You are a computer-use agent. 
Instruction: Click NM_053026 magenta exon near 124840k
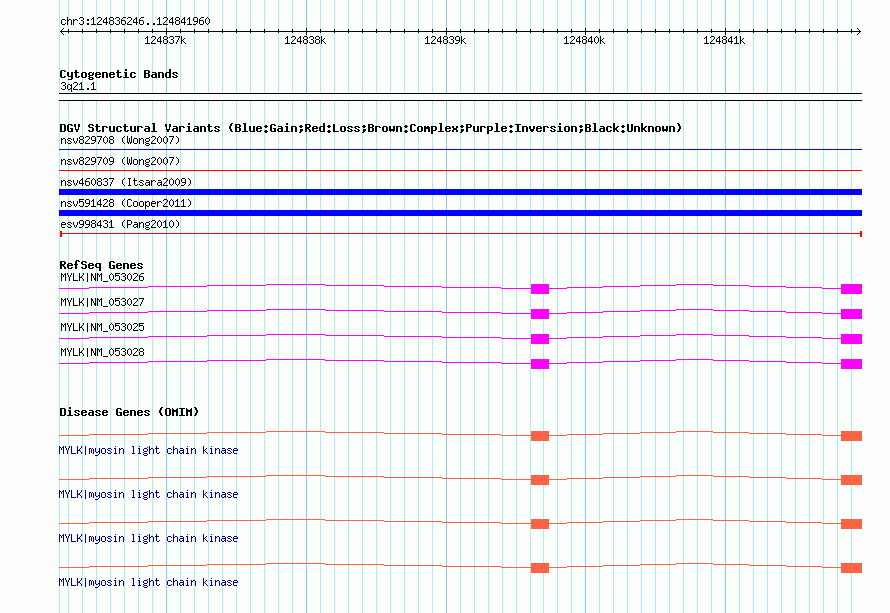point(540,289)
